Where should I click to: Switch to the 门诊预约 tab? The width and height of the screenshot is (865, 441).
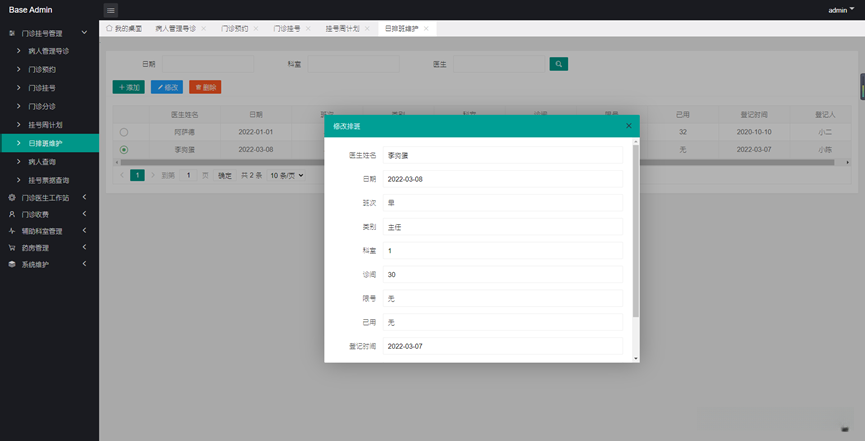(x=234, y=29)
